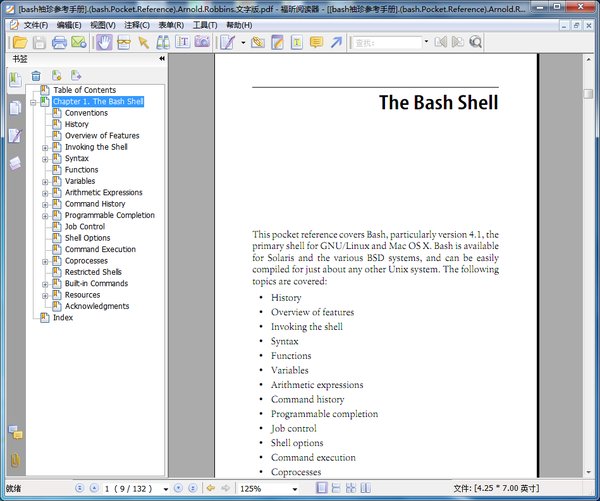The height and width of the screenshot is (501, 600).
Task: Open the Index bookmark
Action: pos(63,317)
